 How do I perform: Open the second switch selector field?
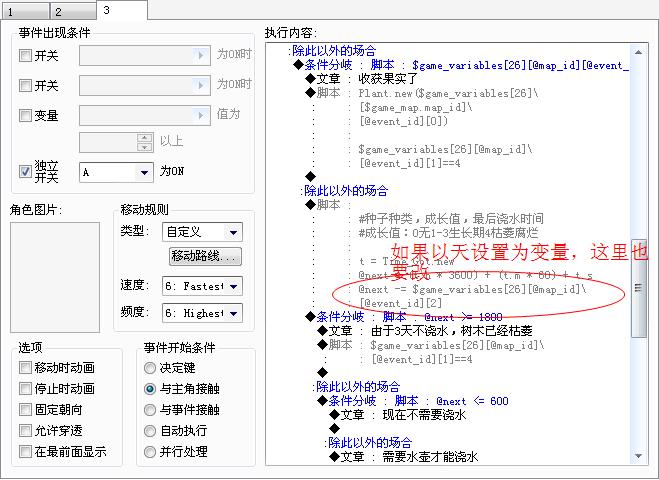(x=145, y=85)
